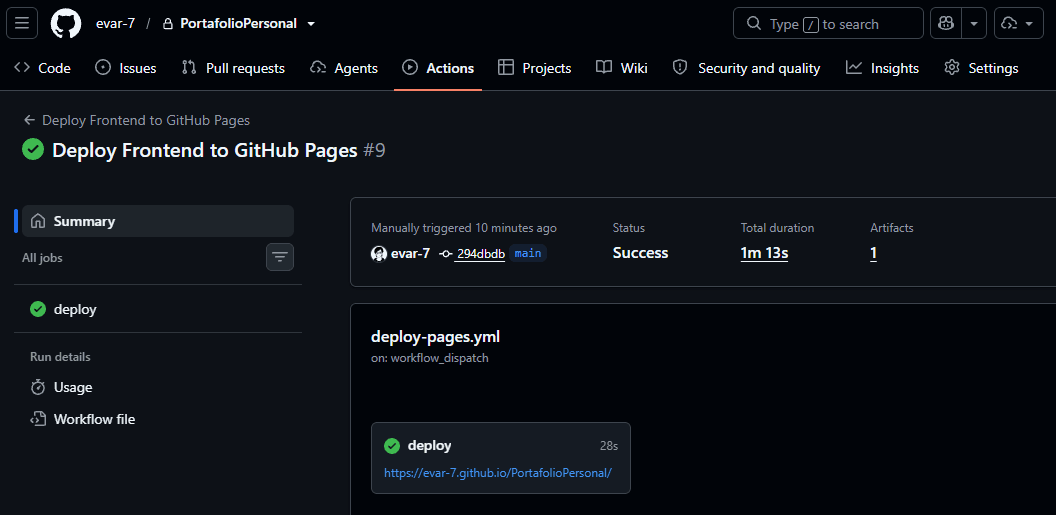Viewport: 1056px width, 515px height.
Task: Click the home icon next to Summary
Action: (x=38, y=221)
